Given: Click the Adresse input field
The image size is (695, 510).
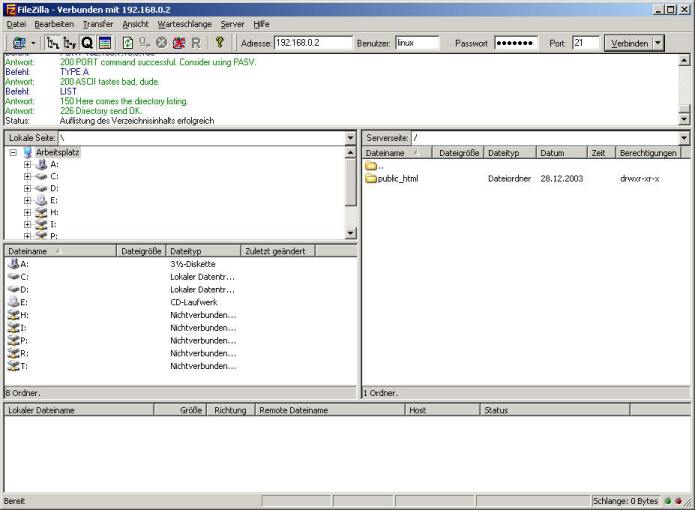Looking at the screenshot, I should pos(312,43).
